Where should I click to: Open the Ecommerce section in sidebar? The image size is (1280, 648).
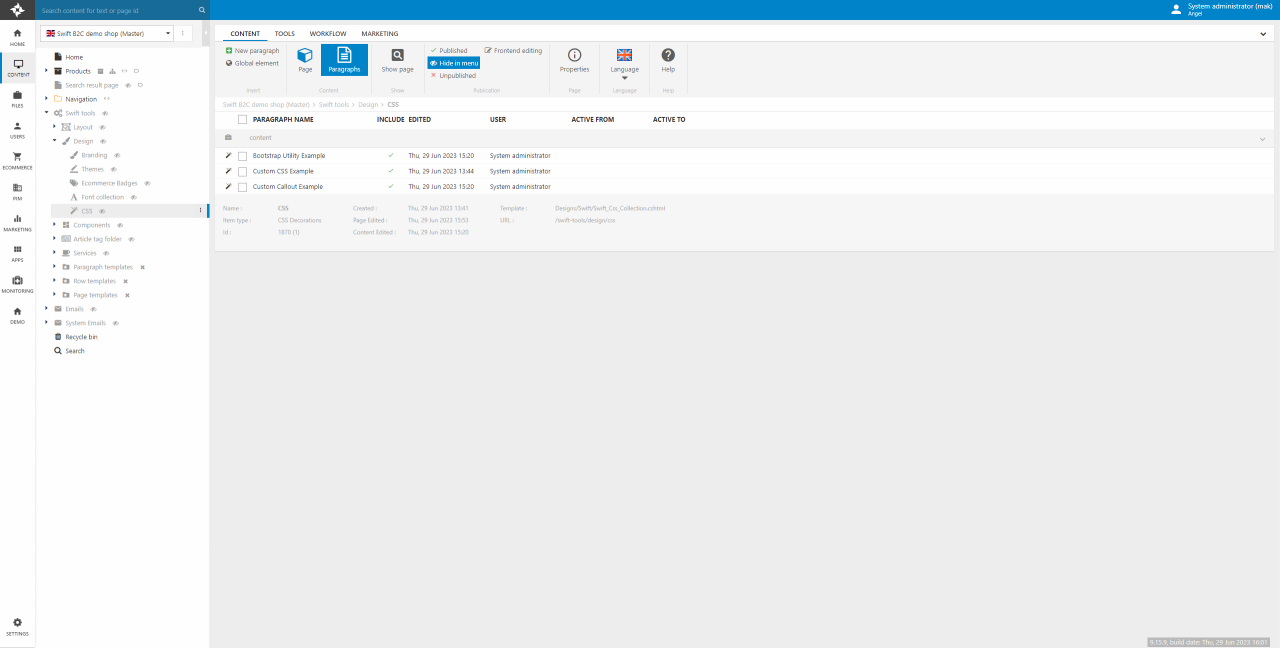17,160
